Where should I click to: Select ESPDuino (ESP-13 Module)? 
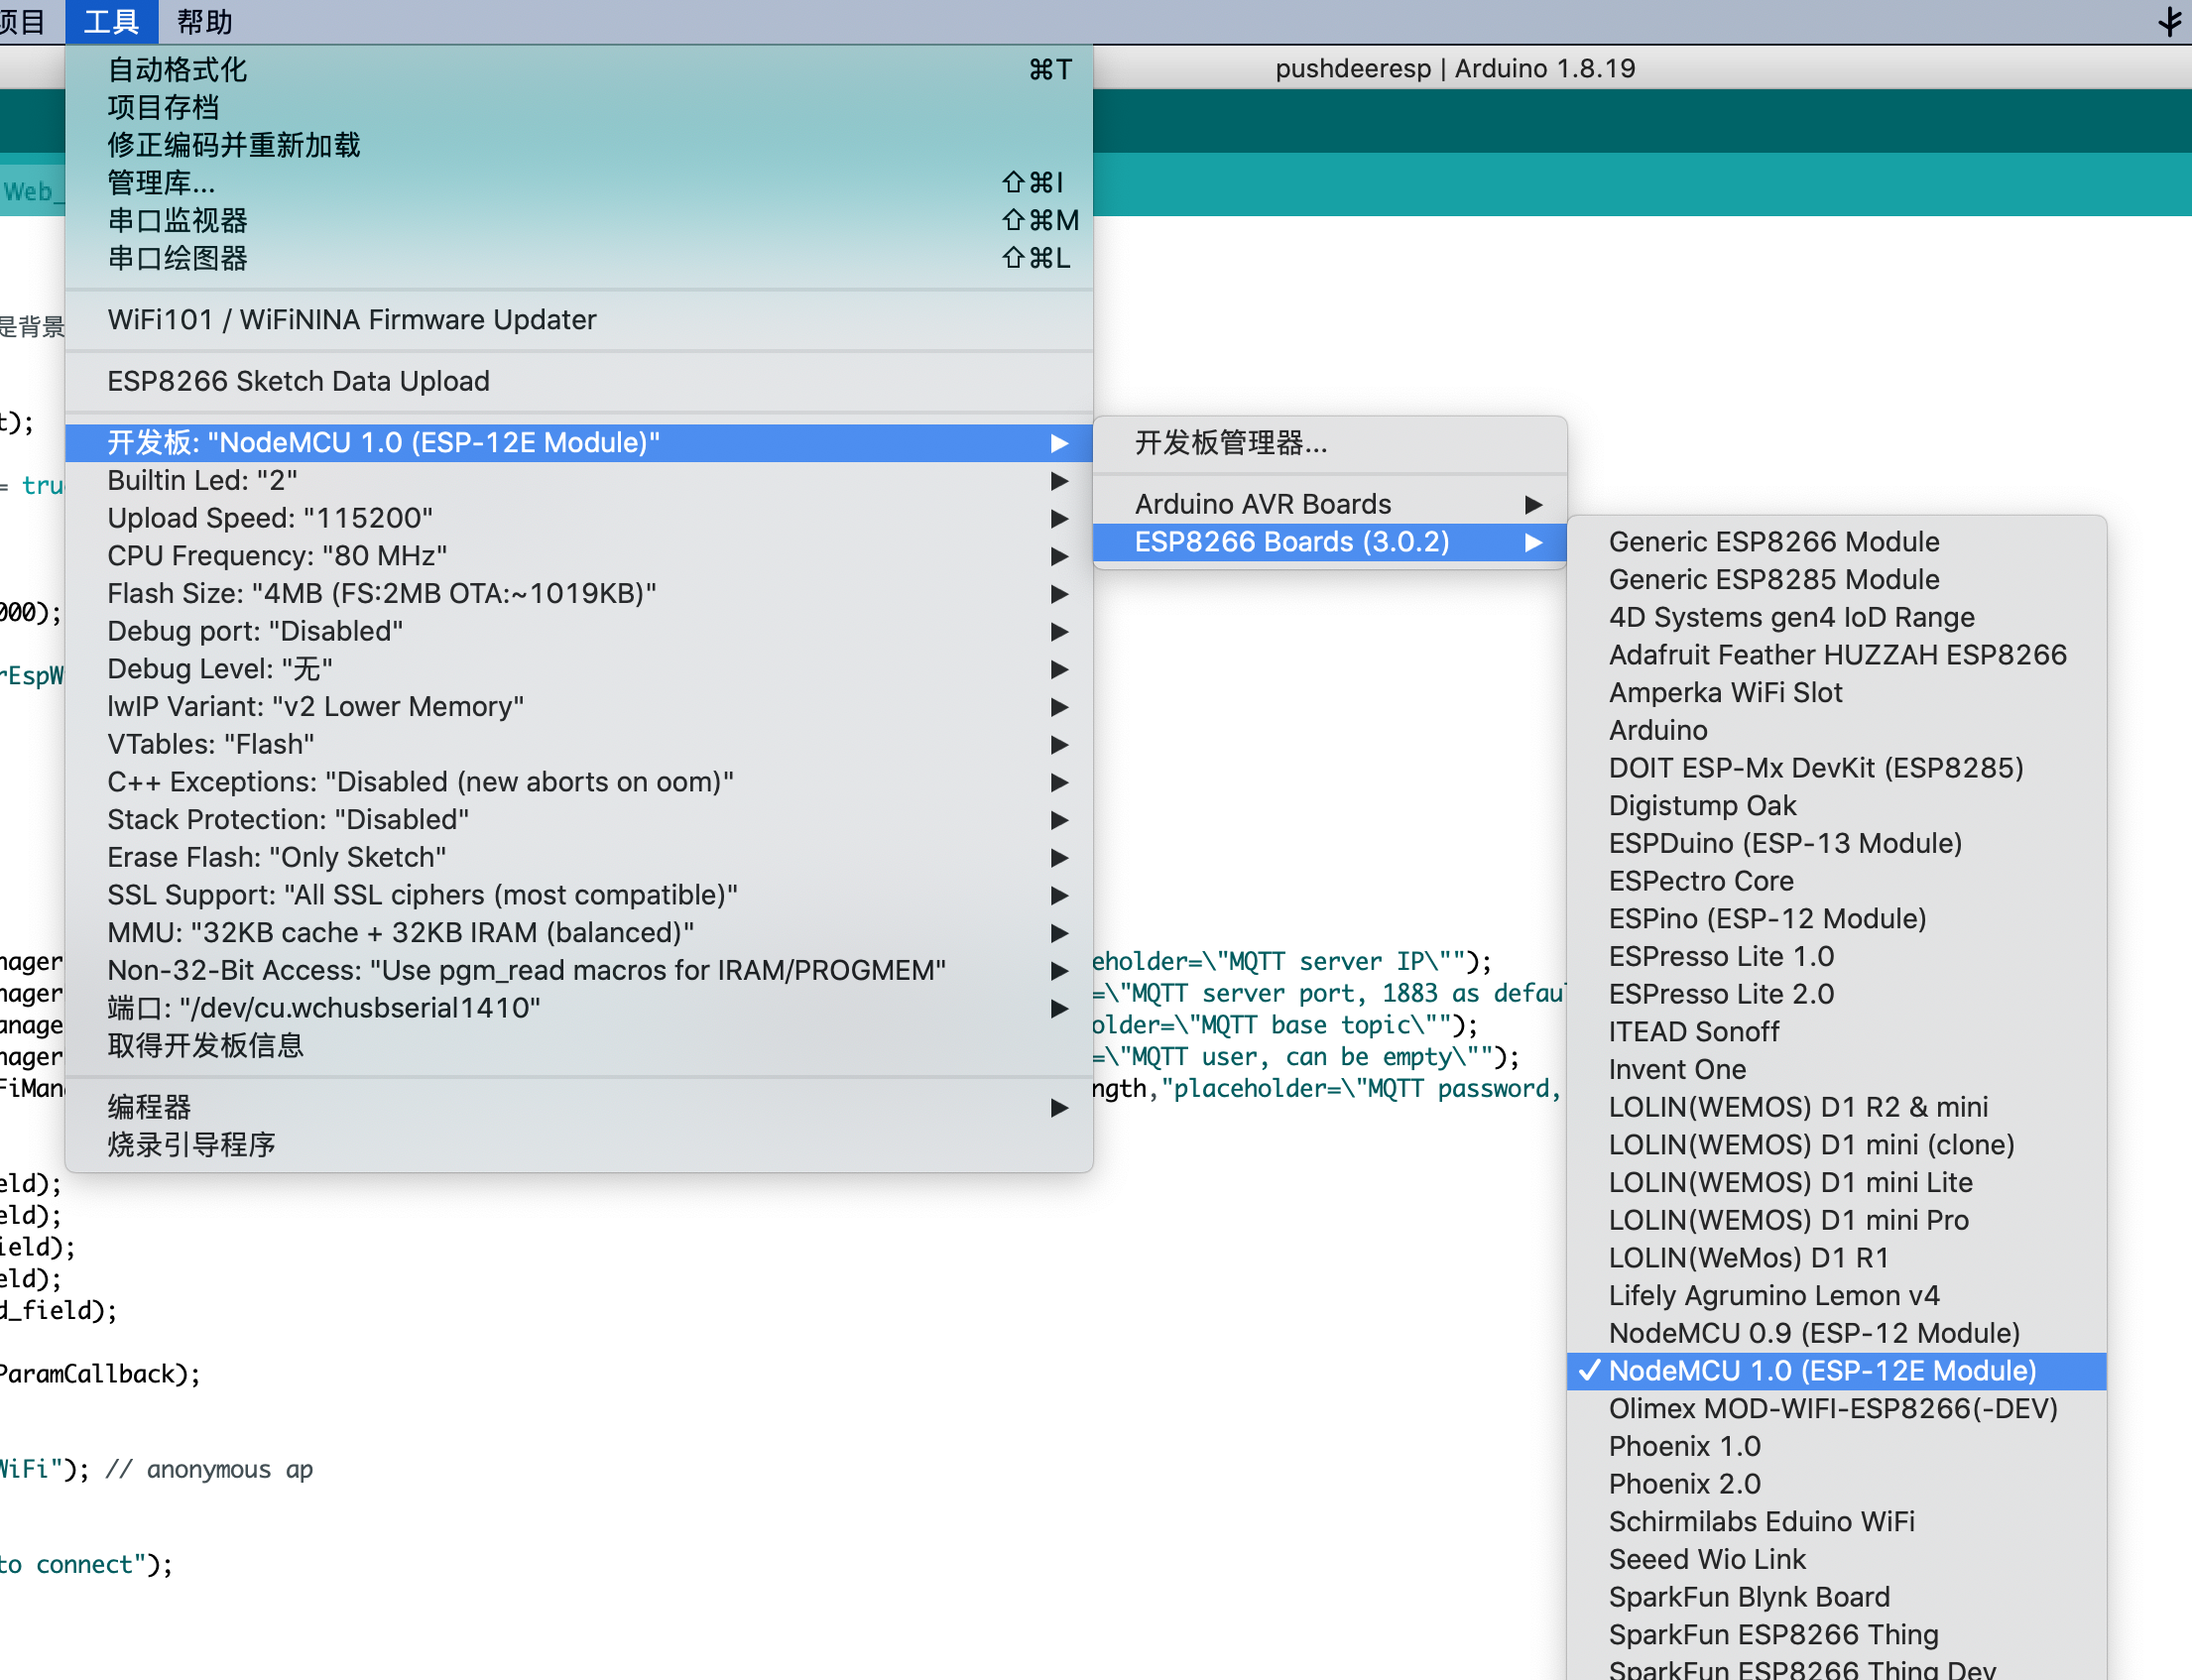pos(1837,844)
